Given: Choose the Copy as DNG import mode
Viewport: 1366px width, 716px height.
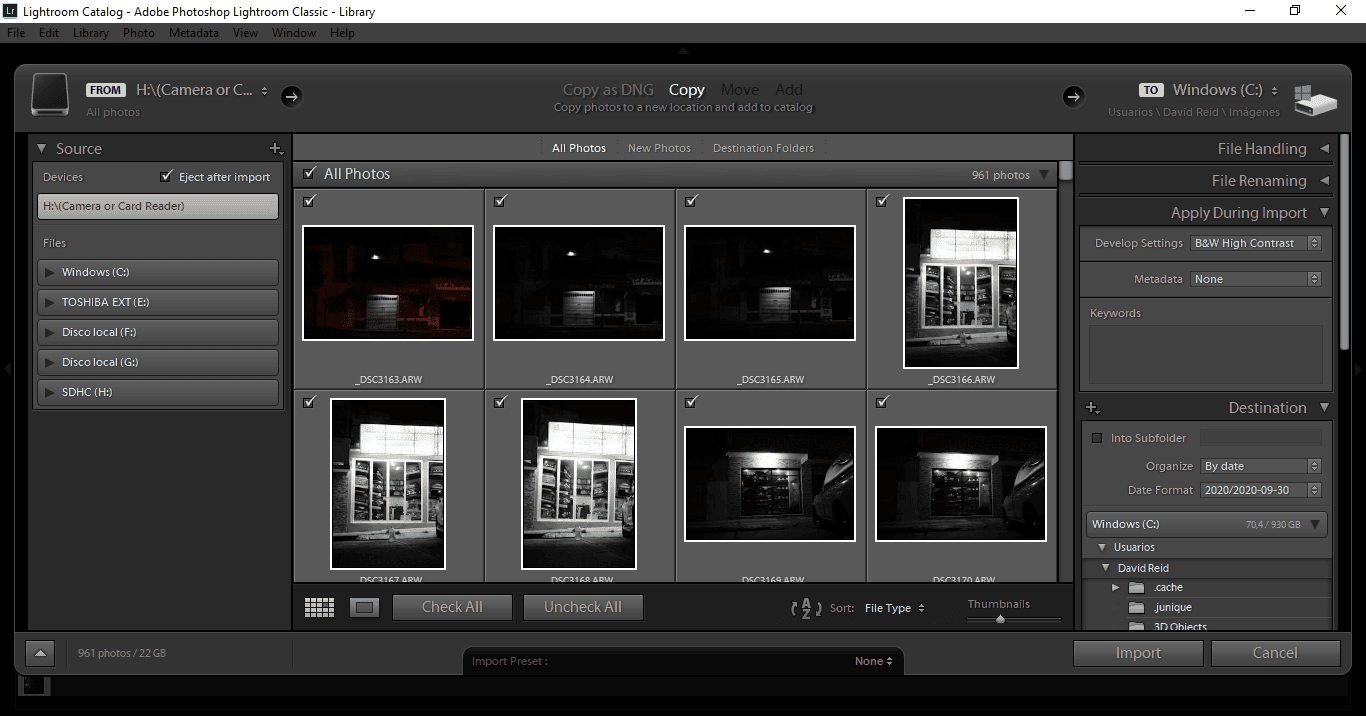Looking at the screenshot, I should [x=608, y=90].
